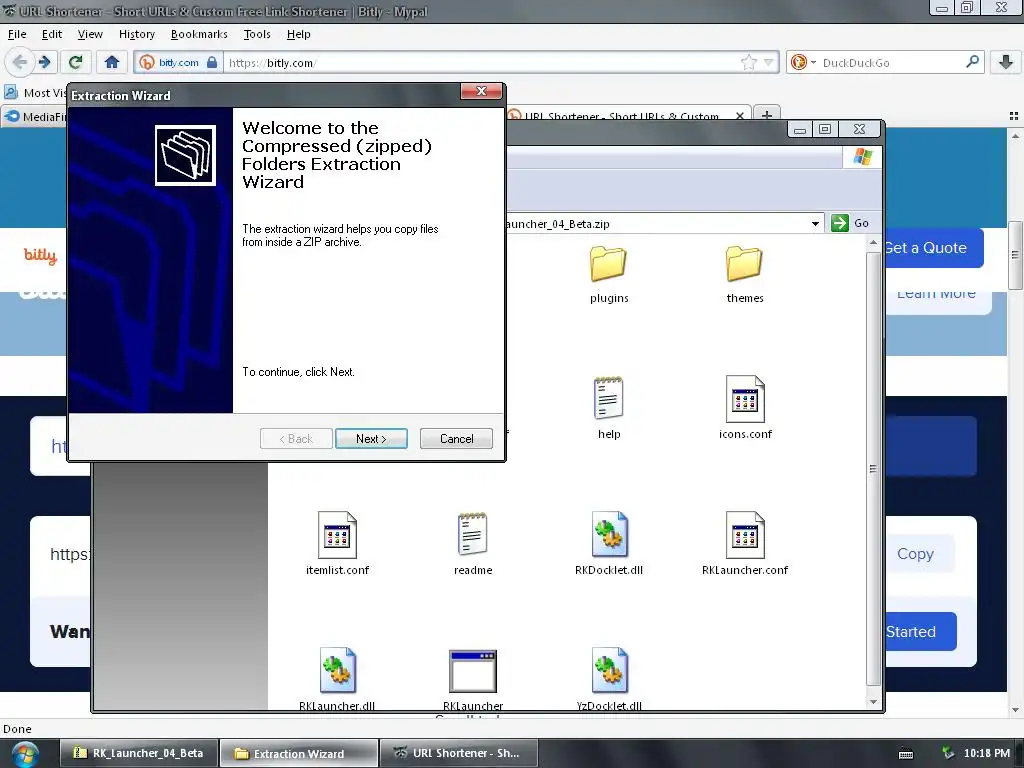Viewport: 1024px width, 768px height.
Task: Open the Help menu
Action: tap(298, 34)
